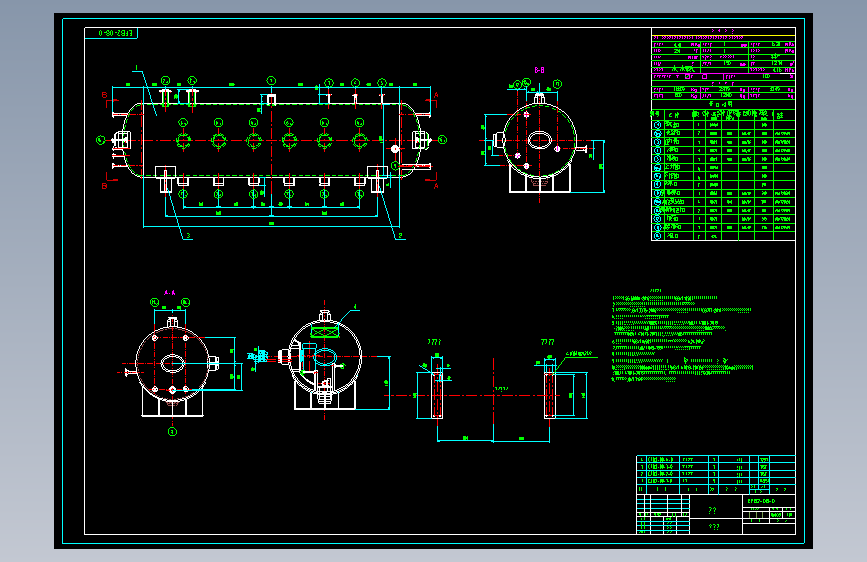Click the "??" name field in the title block

pyautogui.click(x=712, y=511)
